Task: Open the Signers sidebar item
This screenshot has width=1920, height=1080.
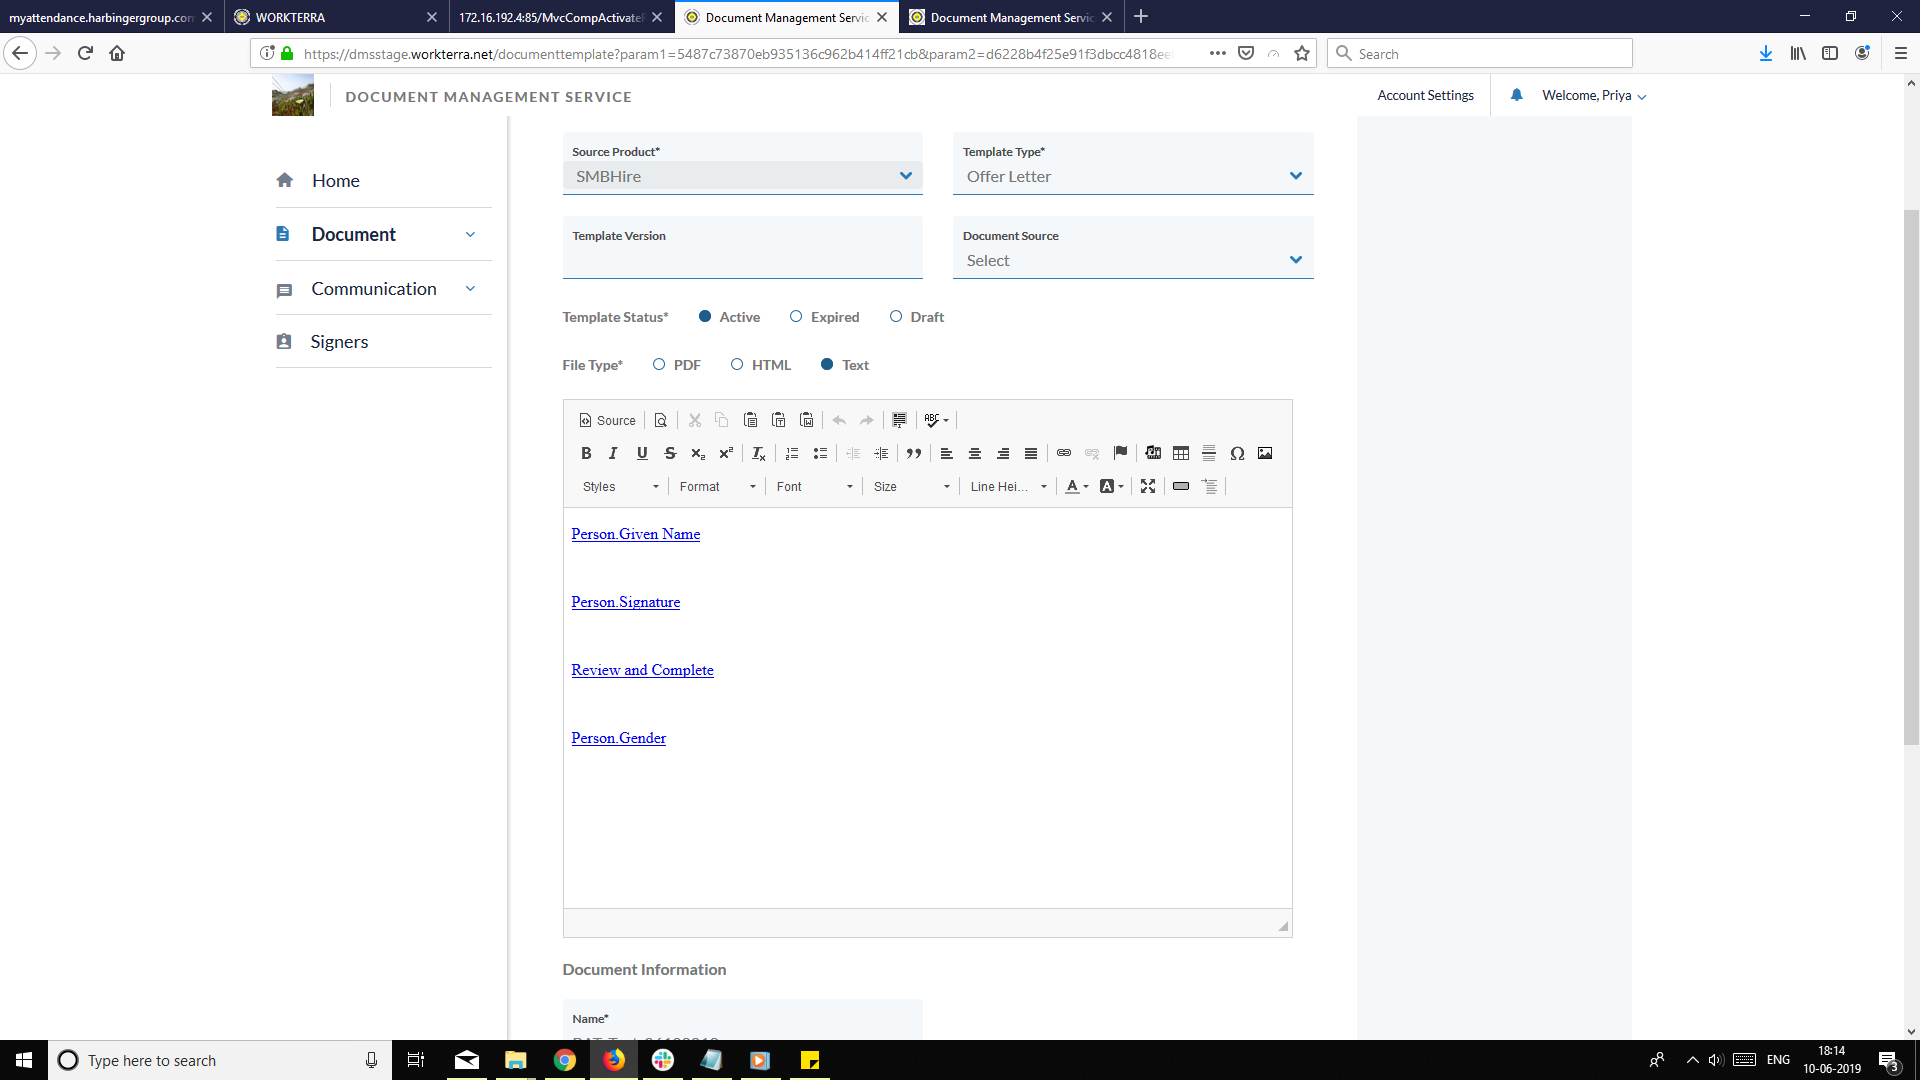Action: coord(339,341)
